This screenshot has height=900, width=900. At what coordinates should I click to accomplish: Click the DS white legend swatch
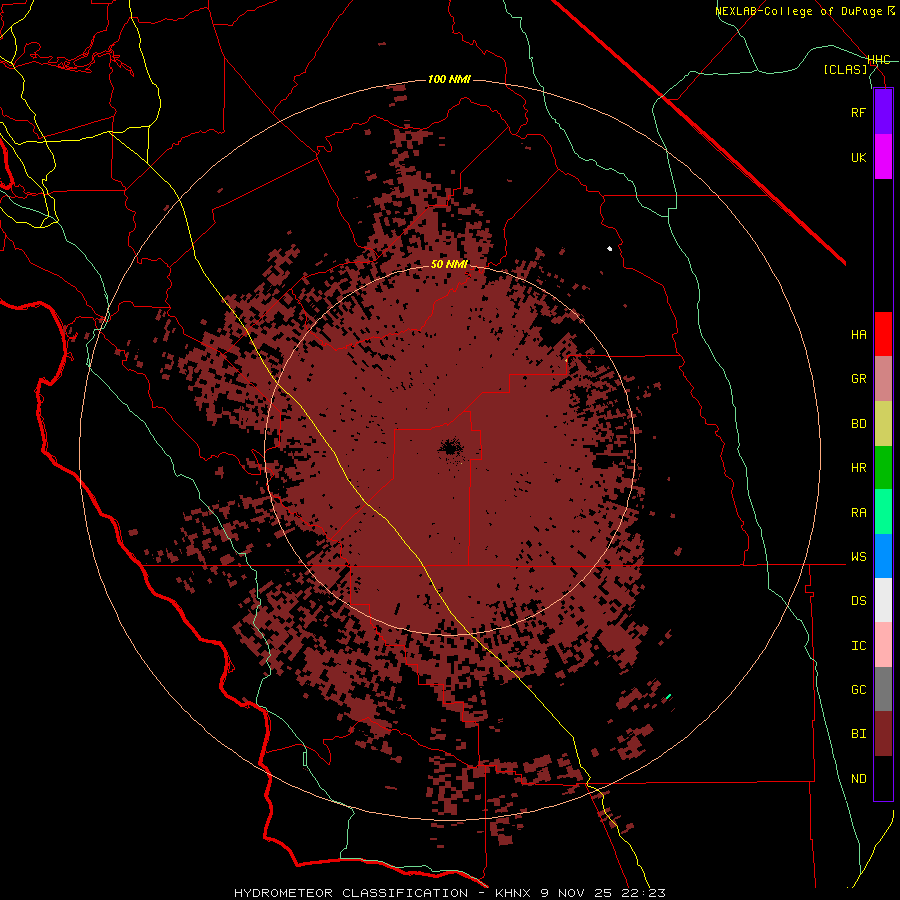coord(883,600)
